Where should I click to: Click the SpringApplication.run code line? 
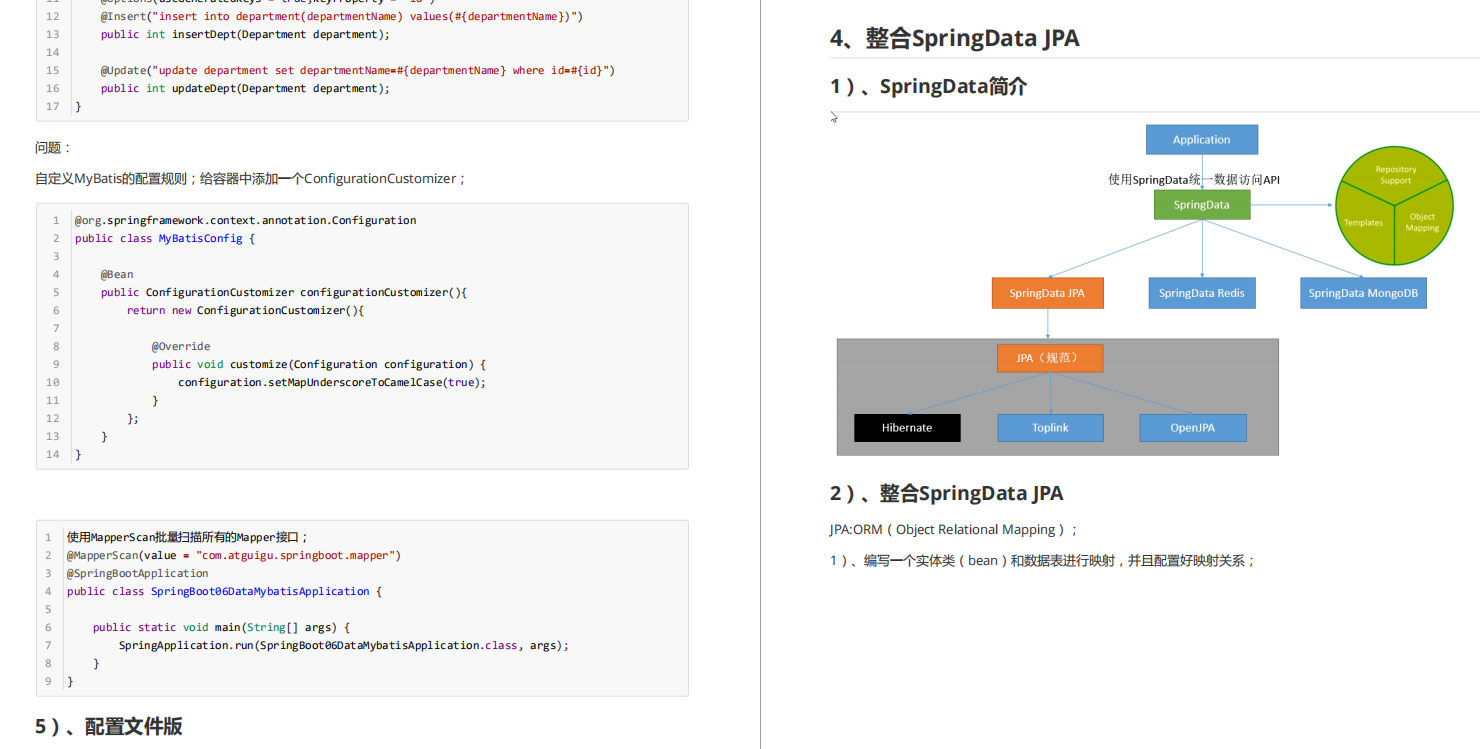(x=344, y=645)
